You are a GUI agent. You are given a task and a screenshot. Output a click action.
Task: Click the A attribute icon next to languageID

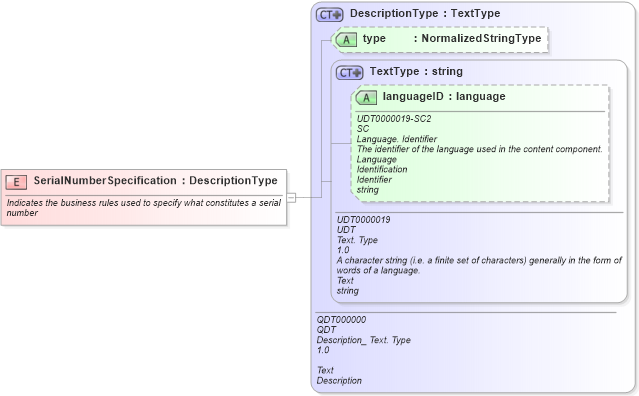click(366, 98)
